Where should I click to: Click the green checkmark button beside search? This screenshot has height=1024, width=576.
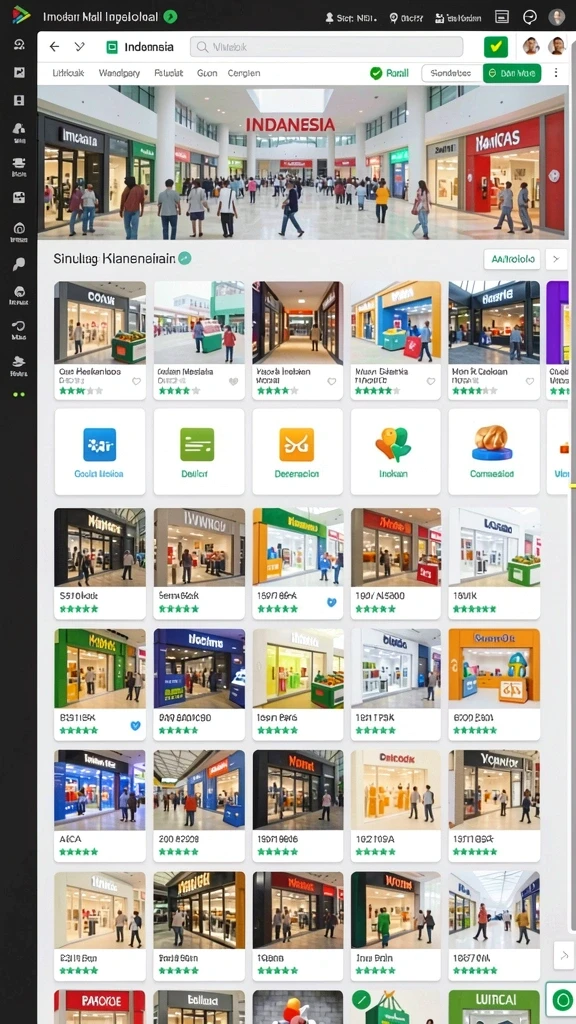point(496,46)
